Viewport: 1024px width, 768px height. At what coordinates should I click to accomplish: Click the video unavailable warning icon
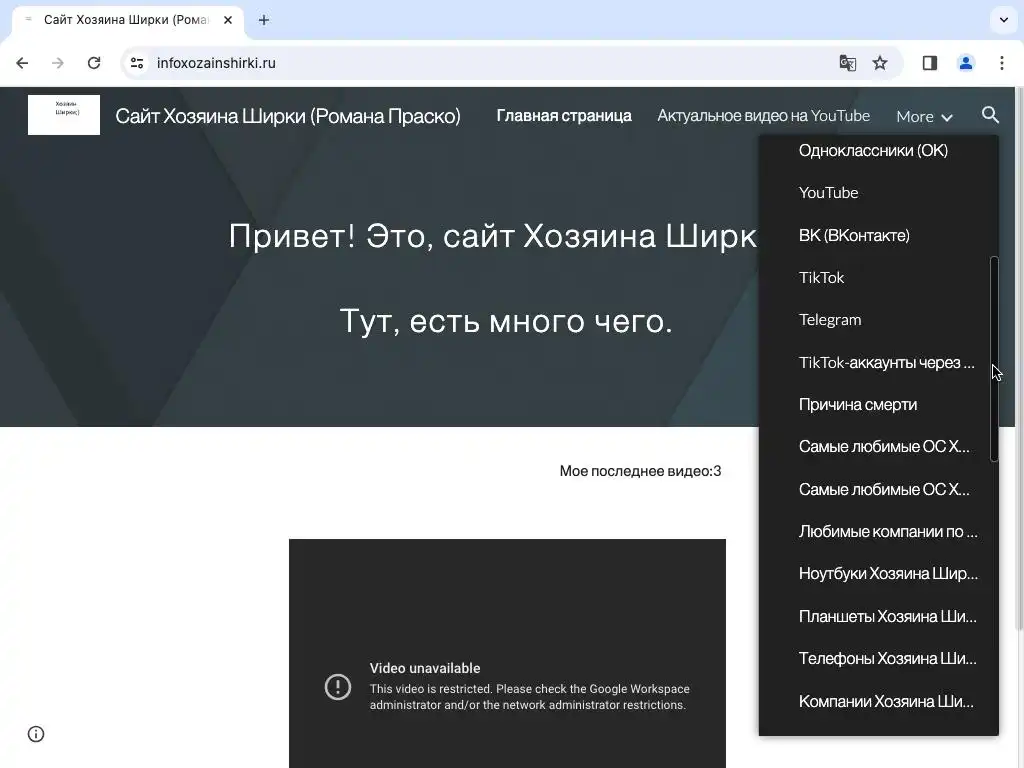click(x=338, y=687)
